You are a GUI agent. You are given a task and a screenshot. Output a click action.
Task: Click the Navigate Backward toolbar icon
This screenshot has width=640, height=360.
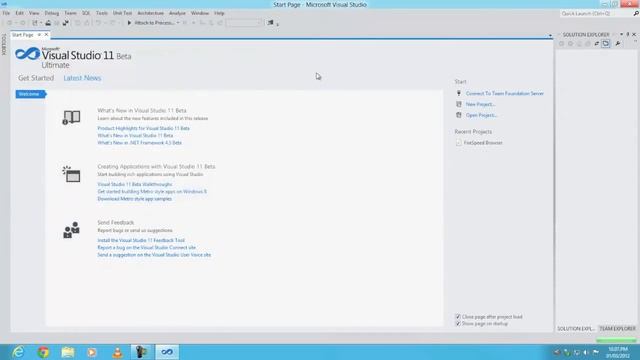pyautogui.click(x=9, y=23)
